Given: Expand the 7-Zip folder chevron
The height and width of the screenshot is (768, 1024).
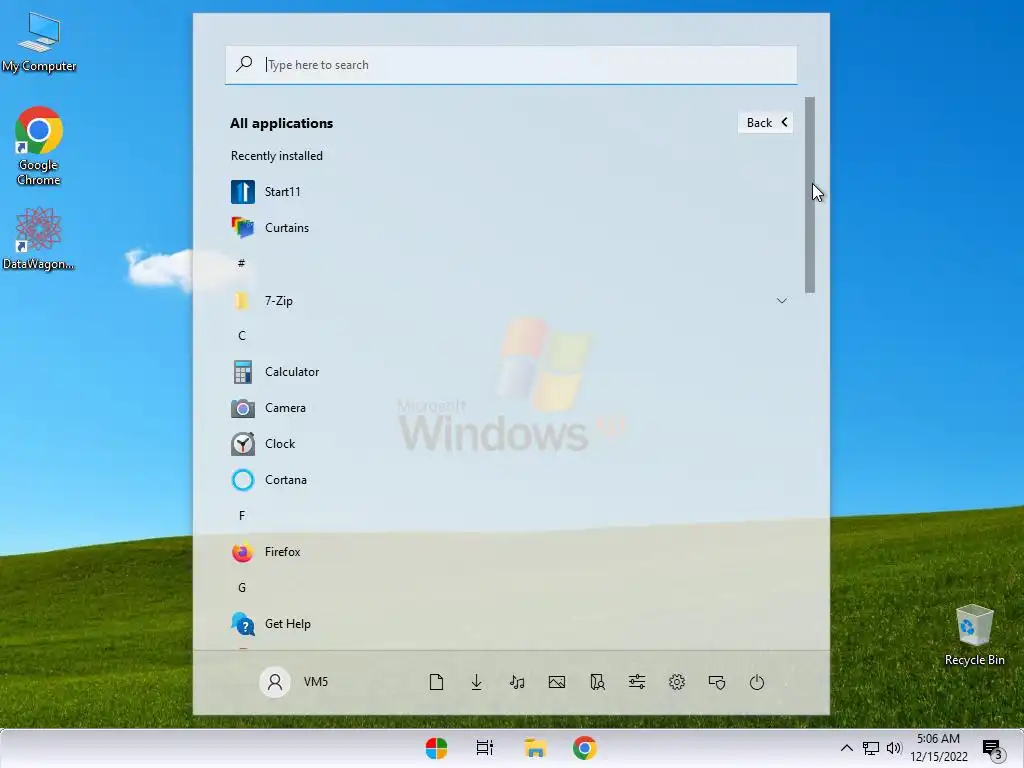Looking at the screenshot, I should [x=781, y=300].
